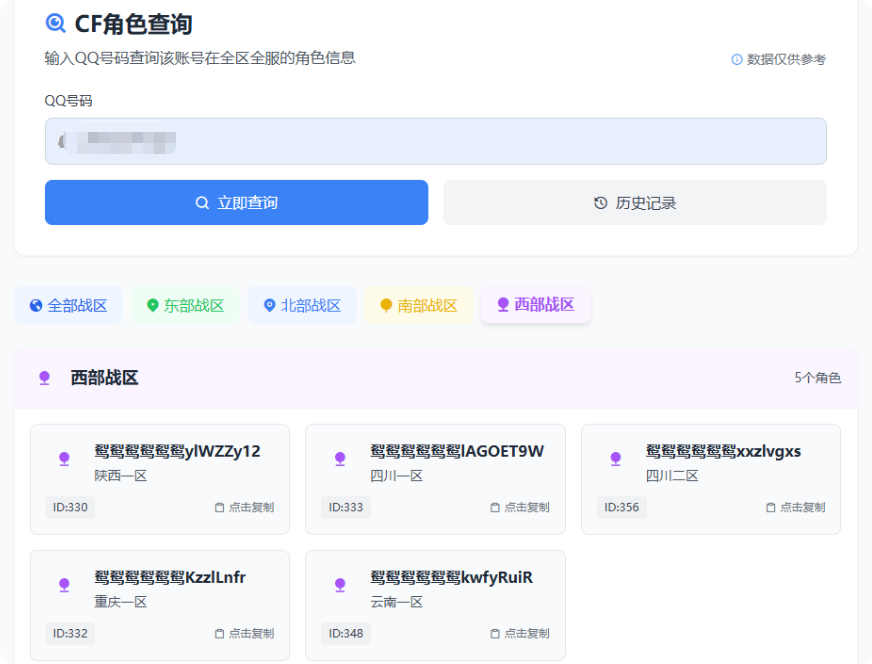Click the character name ending lAGOET9W

click(457, 452)
